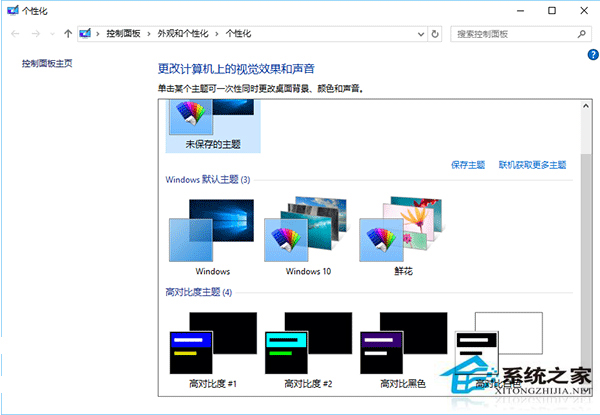Maximize the 个性化 window
Screen dimensions: 600x415
pos(552,11)
